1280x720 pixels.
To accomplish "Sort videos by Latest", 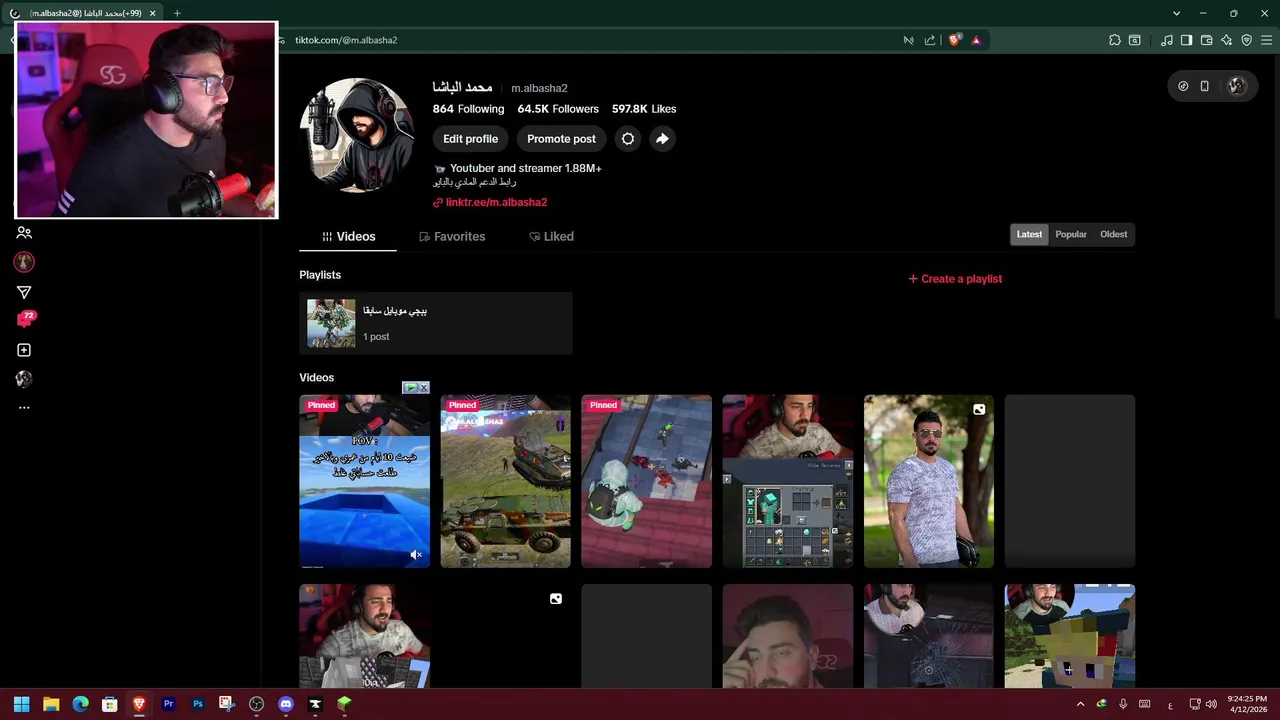I will tap(1029, 234).
